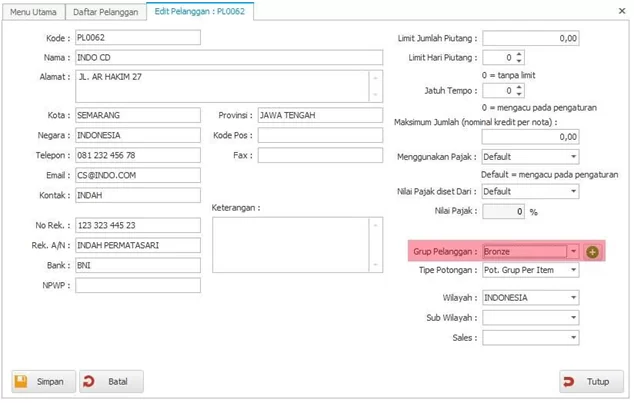Open the Daftar Pelanggan tab

[107, 11]
